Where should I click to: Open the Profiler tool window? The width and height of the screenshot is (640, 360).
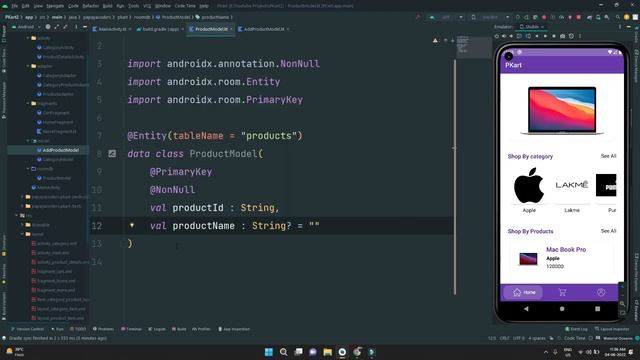(x=201, y=329)
